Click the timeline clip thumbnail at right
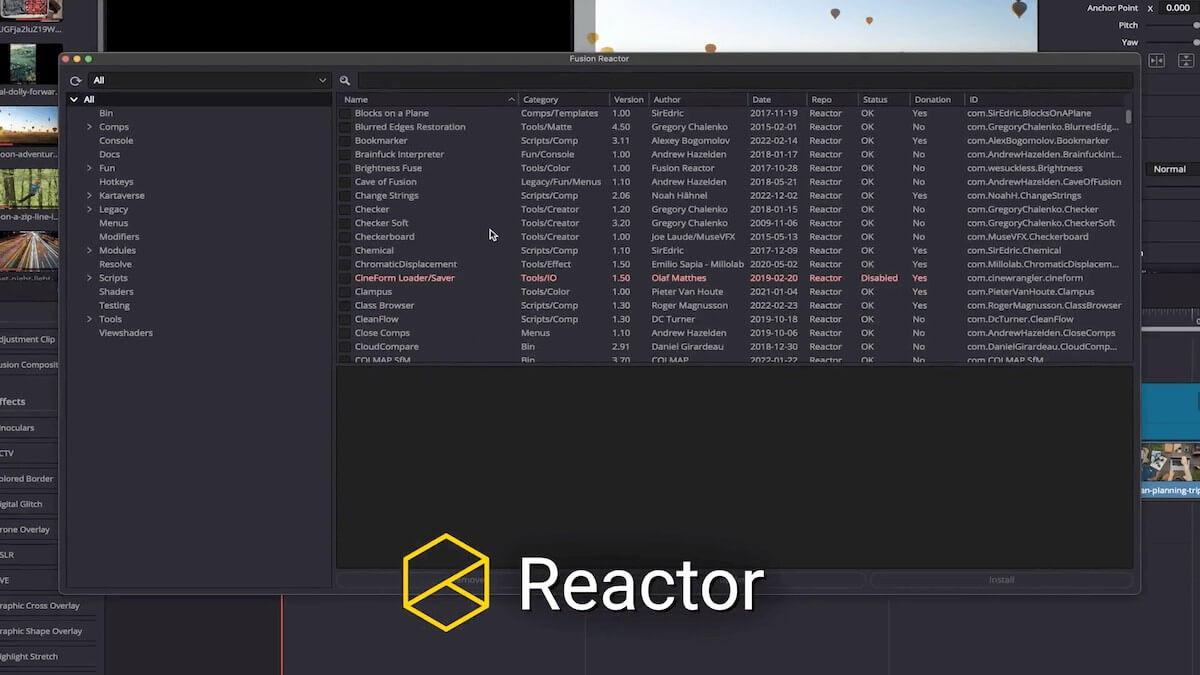1200x675 pixels. (1170, 464)
